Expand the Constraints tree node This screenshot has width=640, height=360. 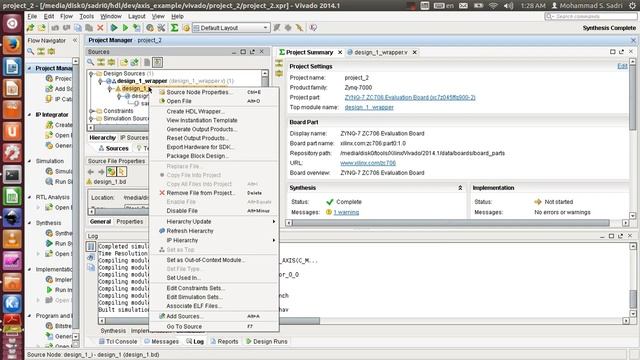(x=91, y=111)
